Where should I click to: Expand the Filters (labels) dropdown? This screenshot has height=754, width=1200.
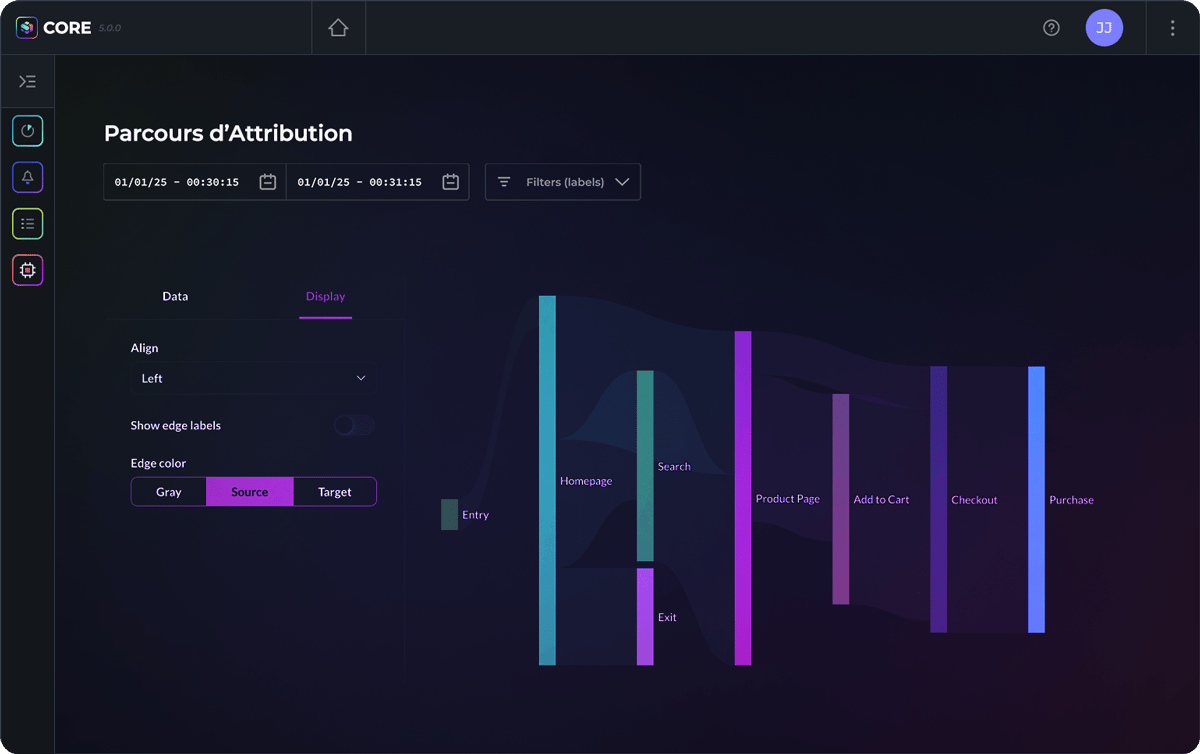click(x=563, y=182)
